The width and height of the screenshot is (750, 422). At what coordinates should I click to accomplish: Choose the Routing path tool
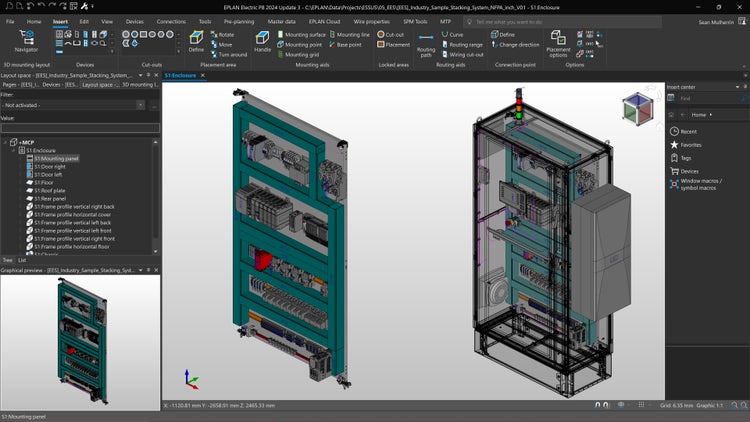426,40
